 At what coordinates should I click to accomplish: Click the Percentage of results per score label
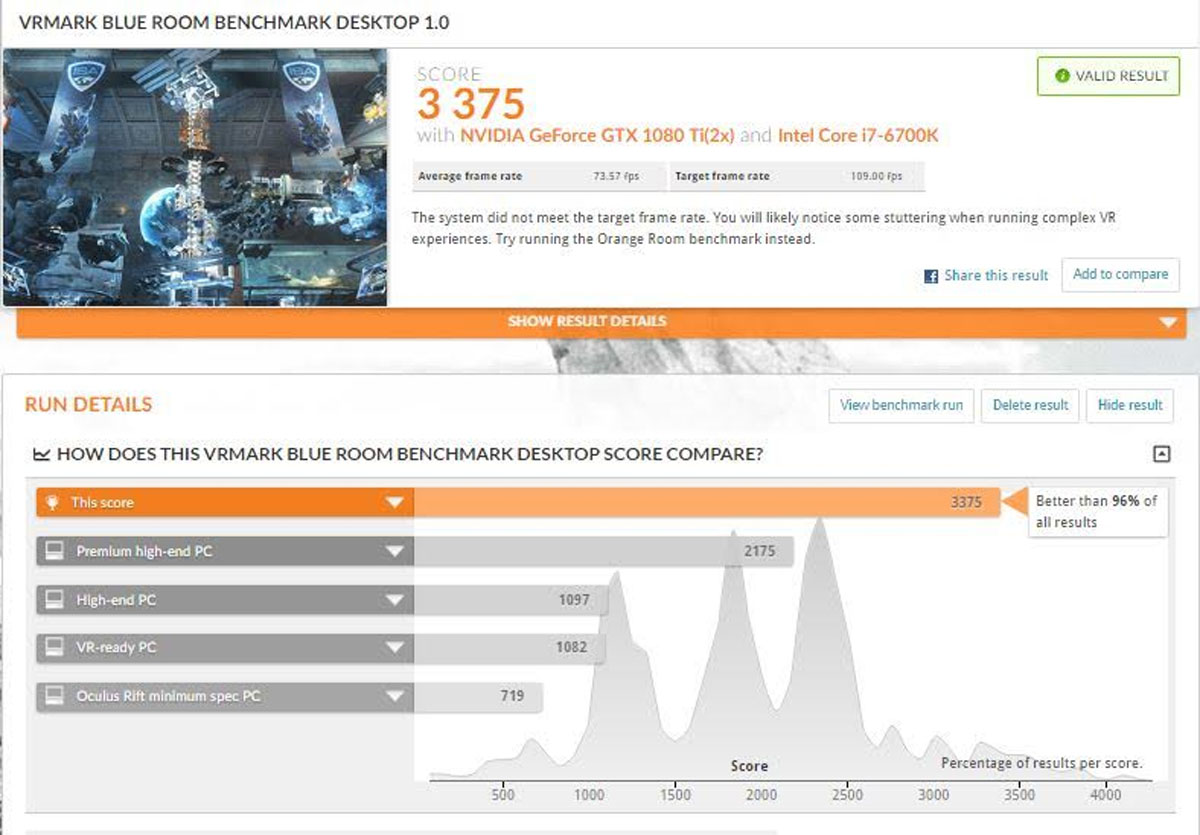click(1041, 763)
